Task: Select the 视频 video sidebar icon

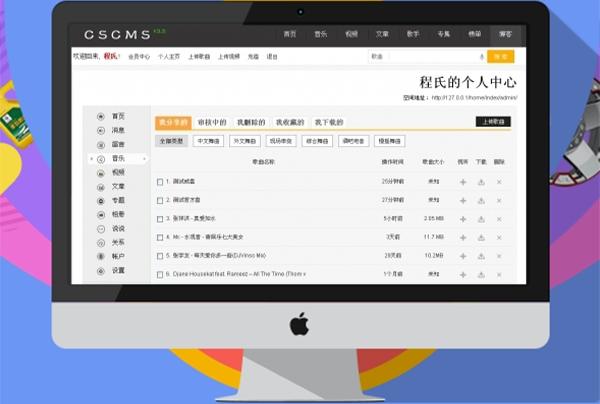Action: [101, 173]
